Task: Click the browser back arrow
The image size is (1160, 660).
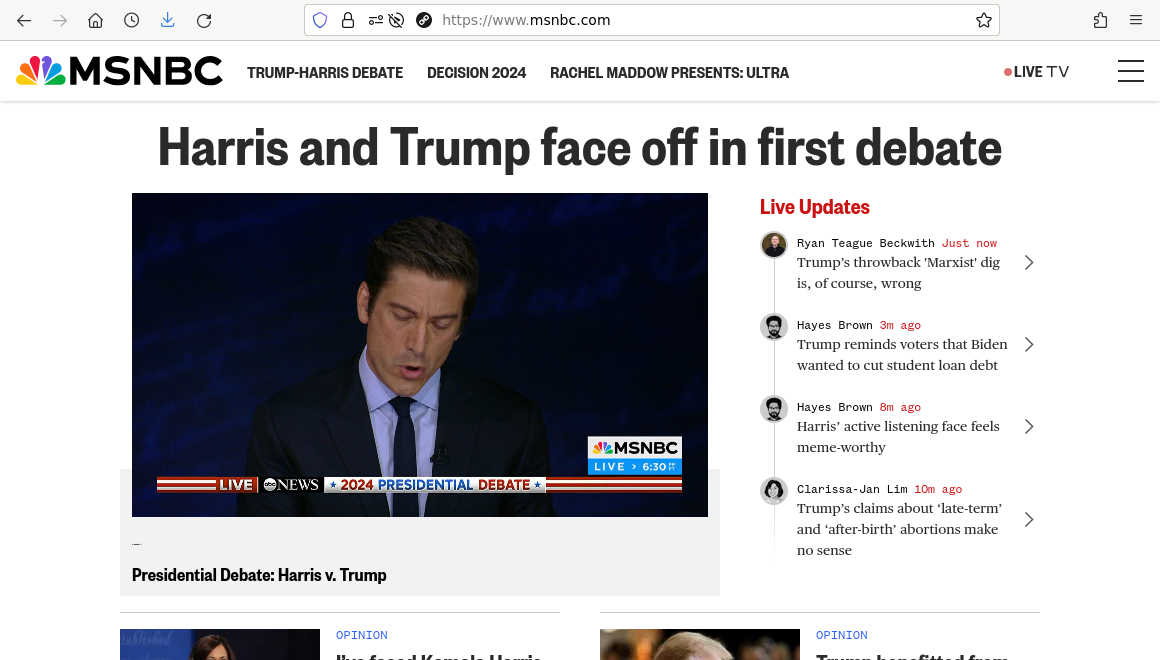Action: tap(24, 20)
